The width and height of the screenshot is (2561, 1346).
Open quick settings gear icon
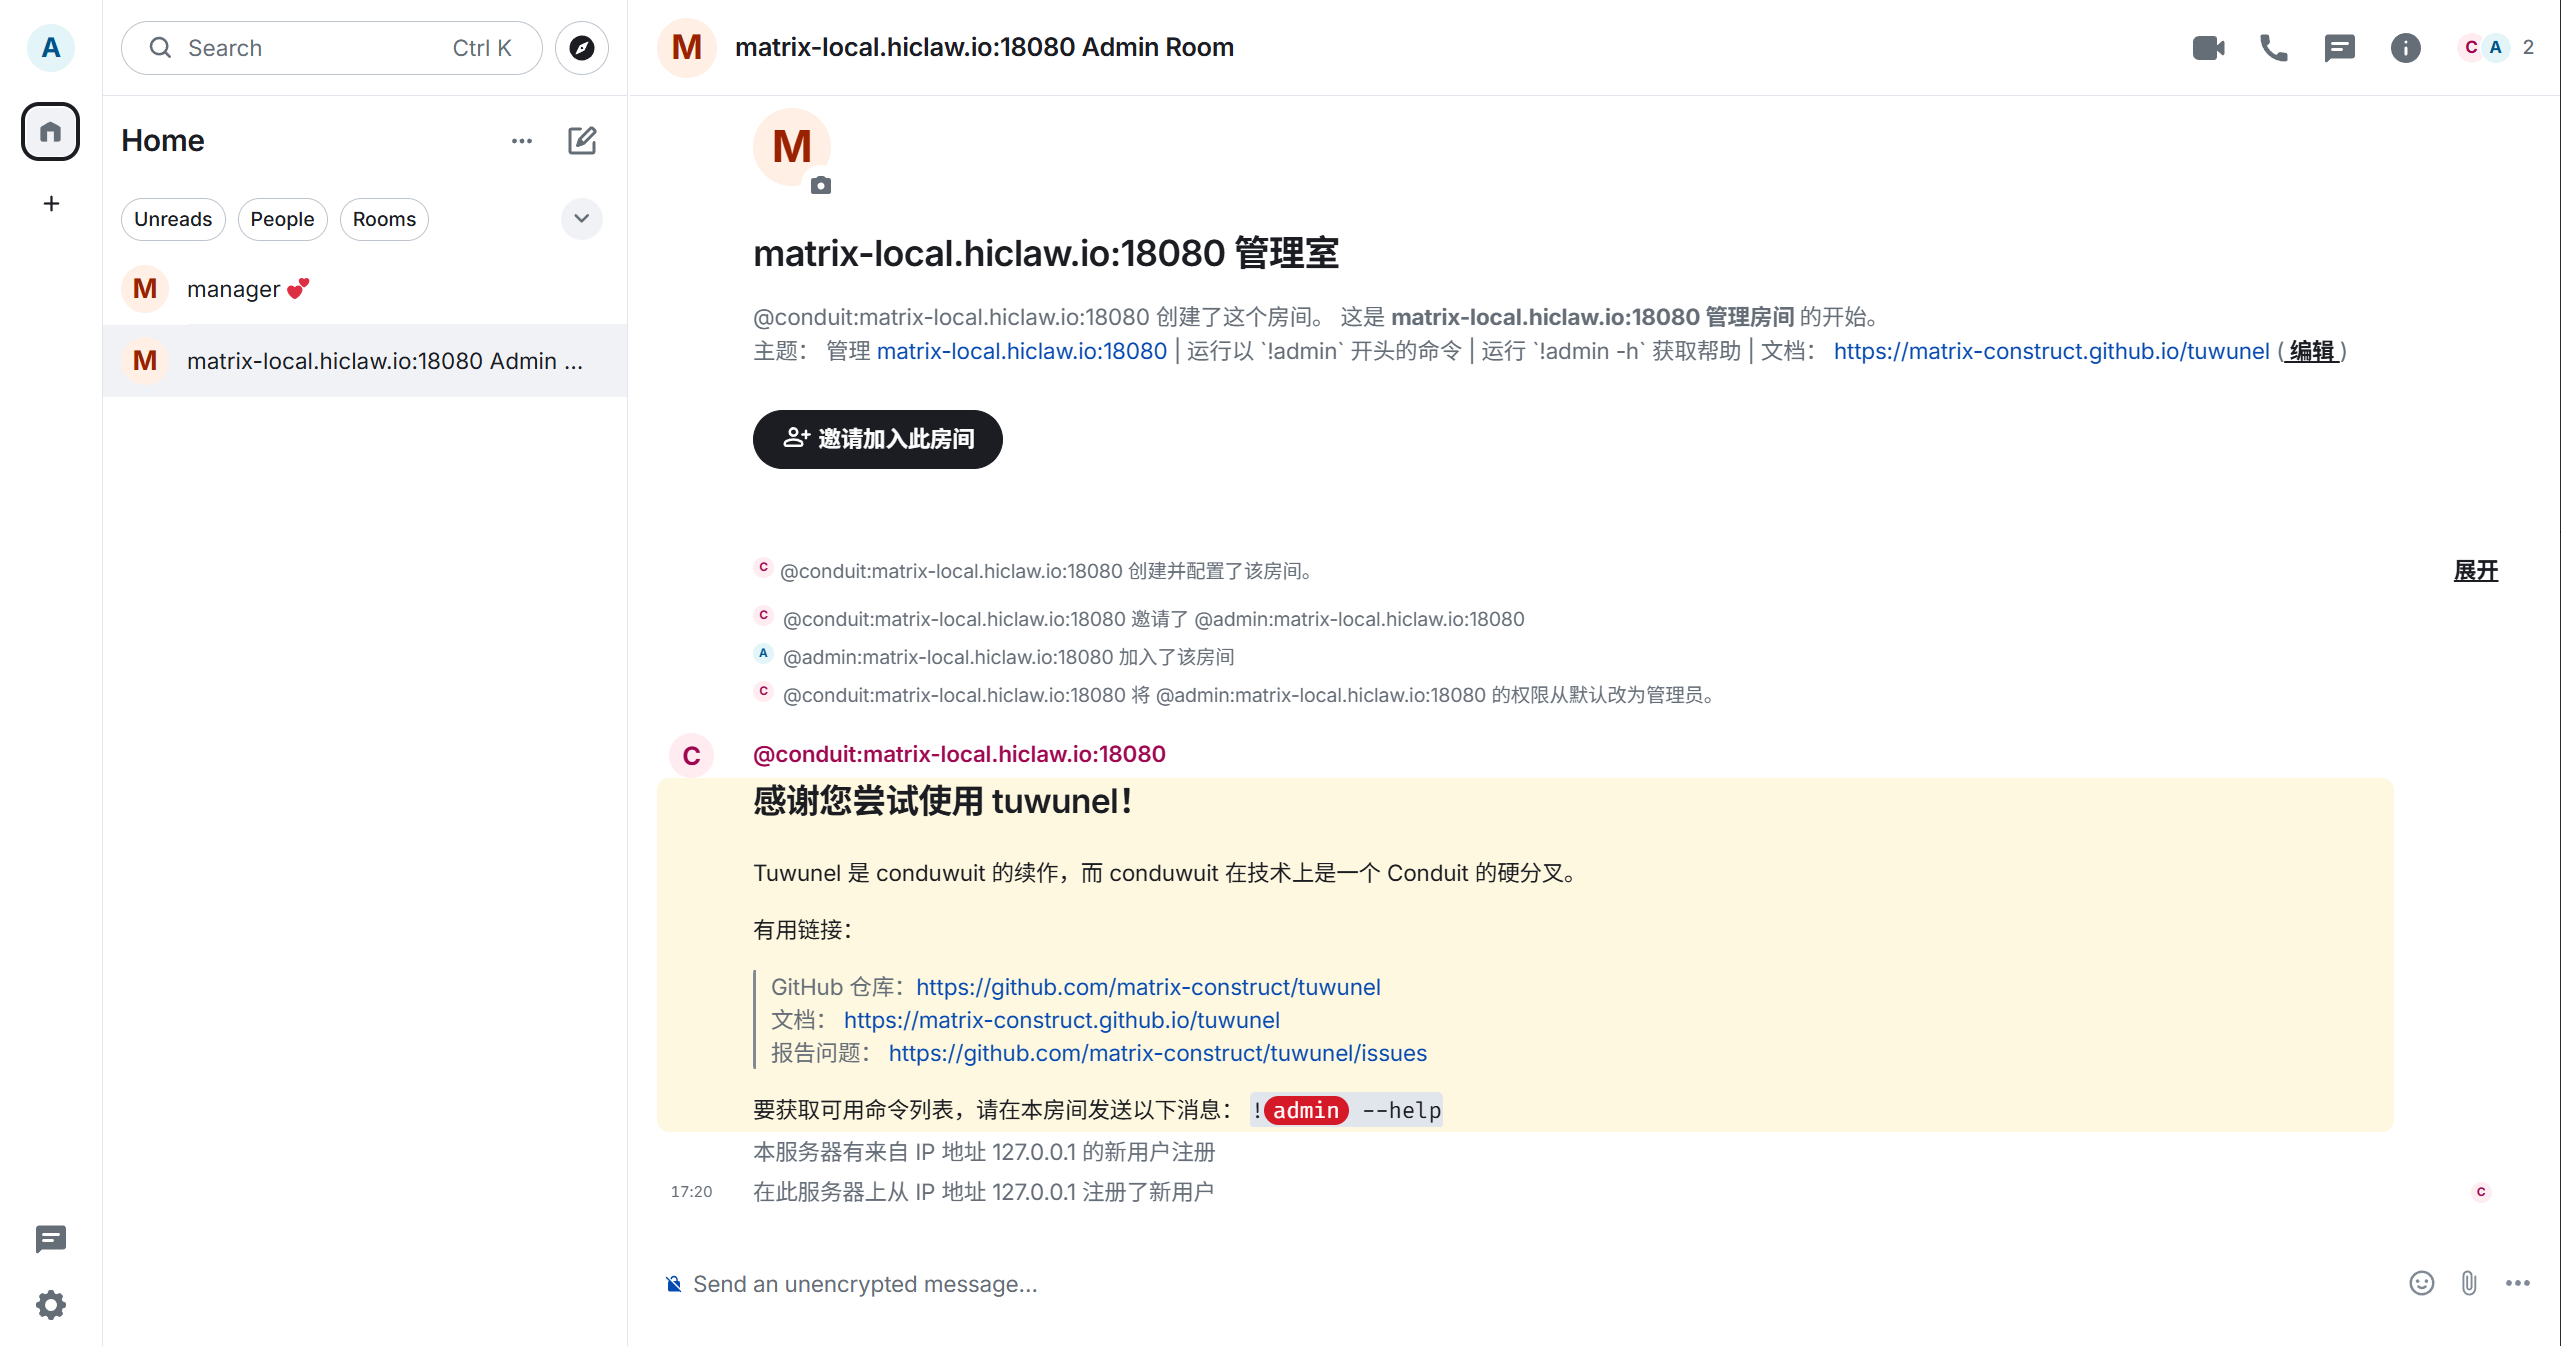click(x=50, y=1304)
